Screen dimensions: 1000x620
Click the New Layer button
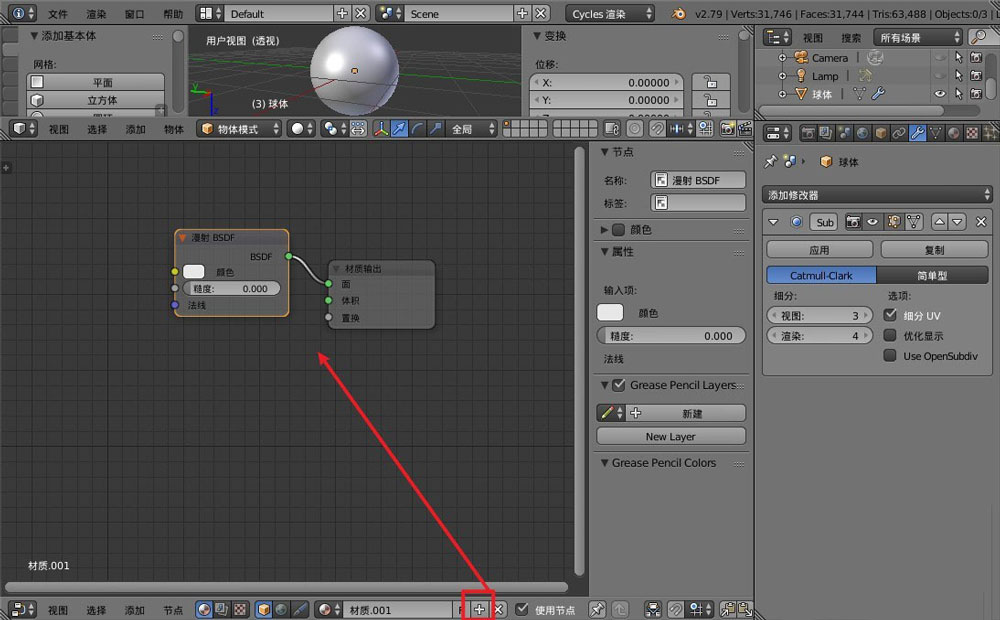point(670,436)
